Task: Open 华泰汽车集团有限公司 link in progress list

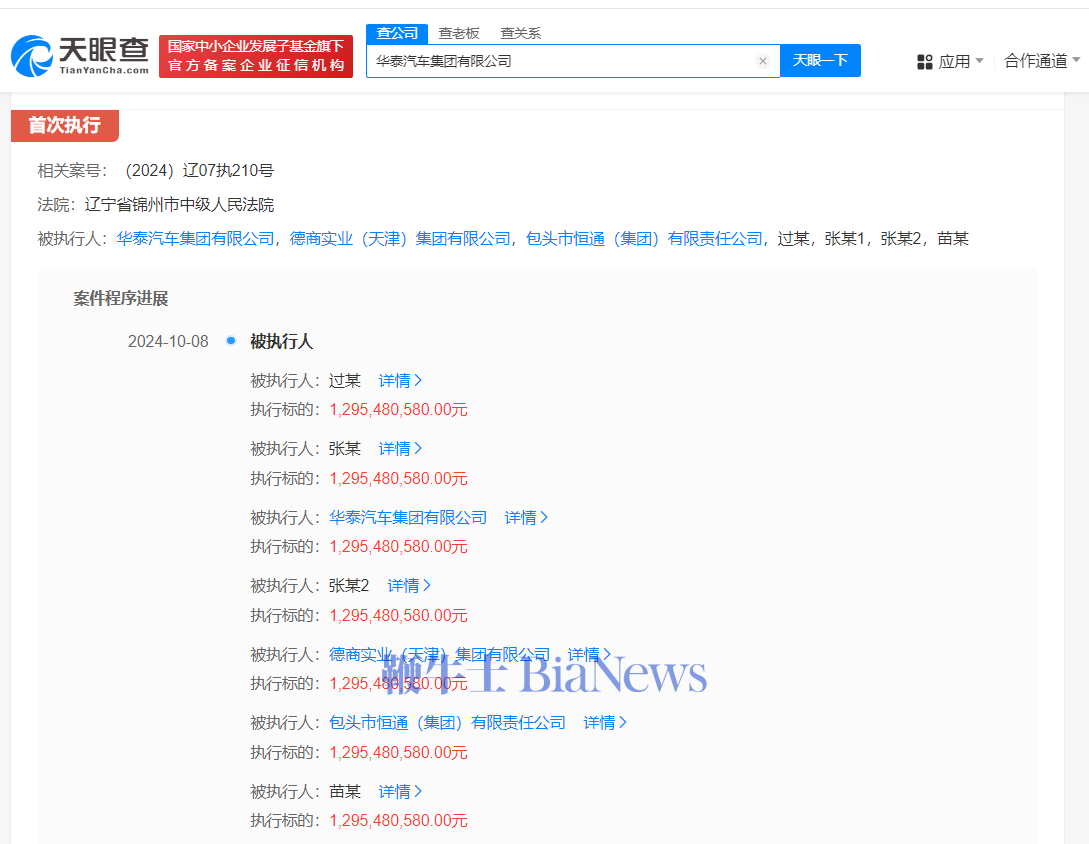Action: click(x=408, y=518)
